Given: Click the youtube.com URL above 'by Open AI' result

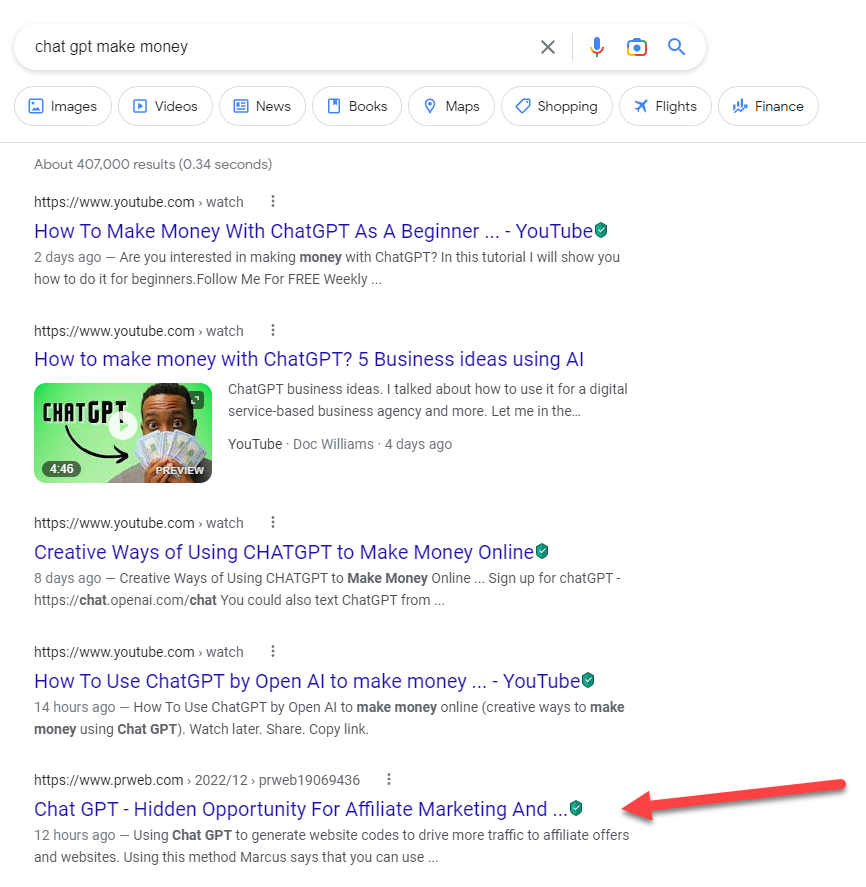Looking at the screenshot, I should 139,652.
